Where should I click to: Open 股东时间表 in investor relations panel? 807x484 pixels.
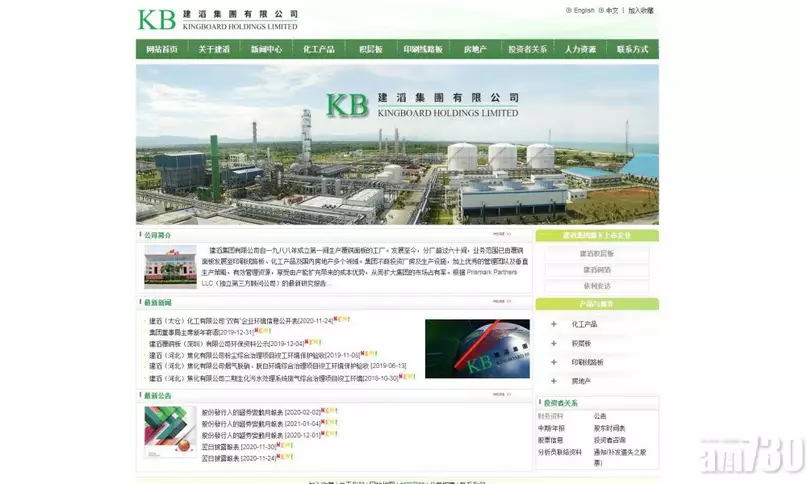pos(609,428)
